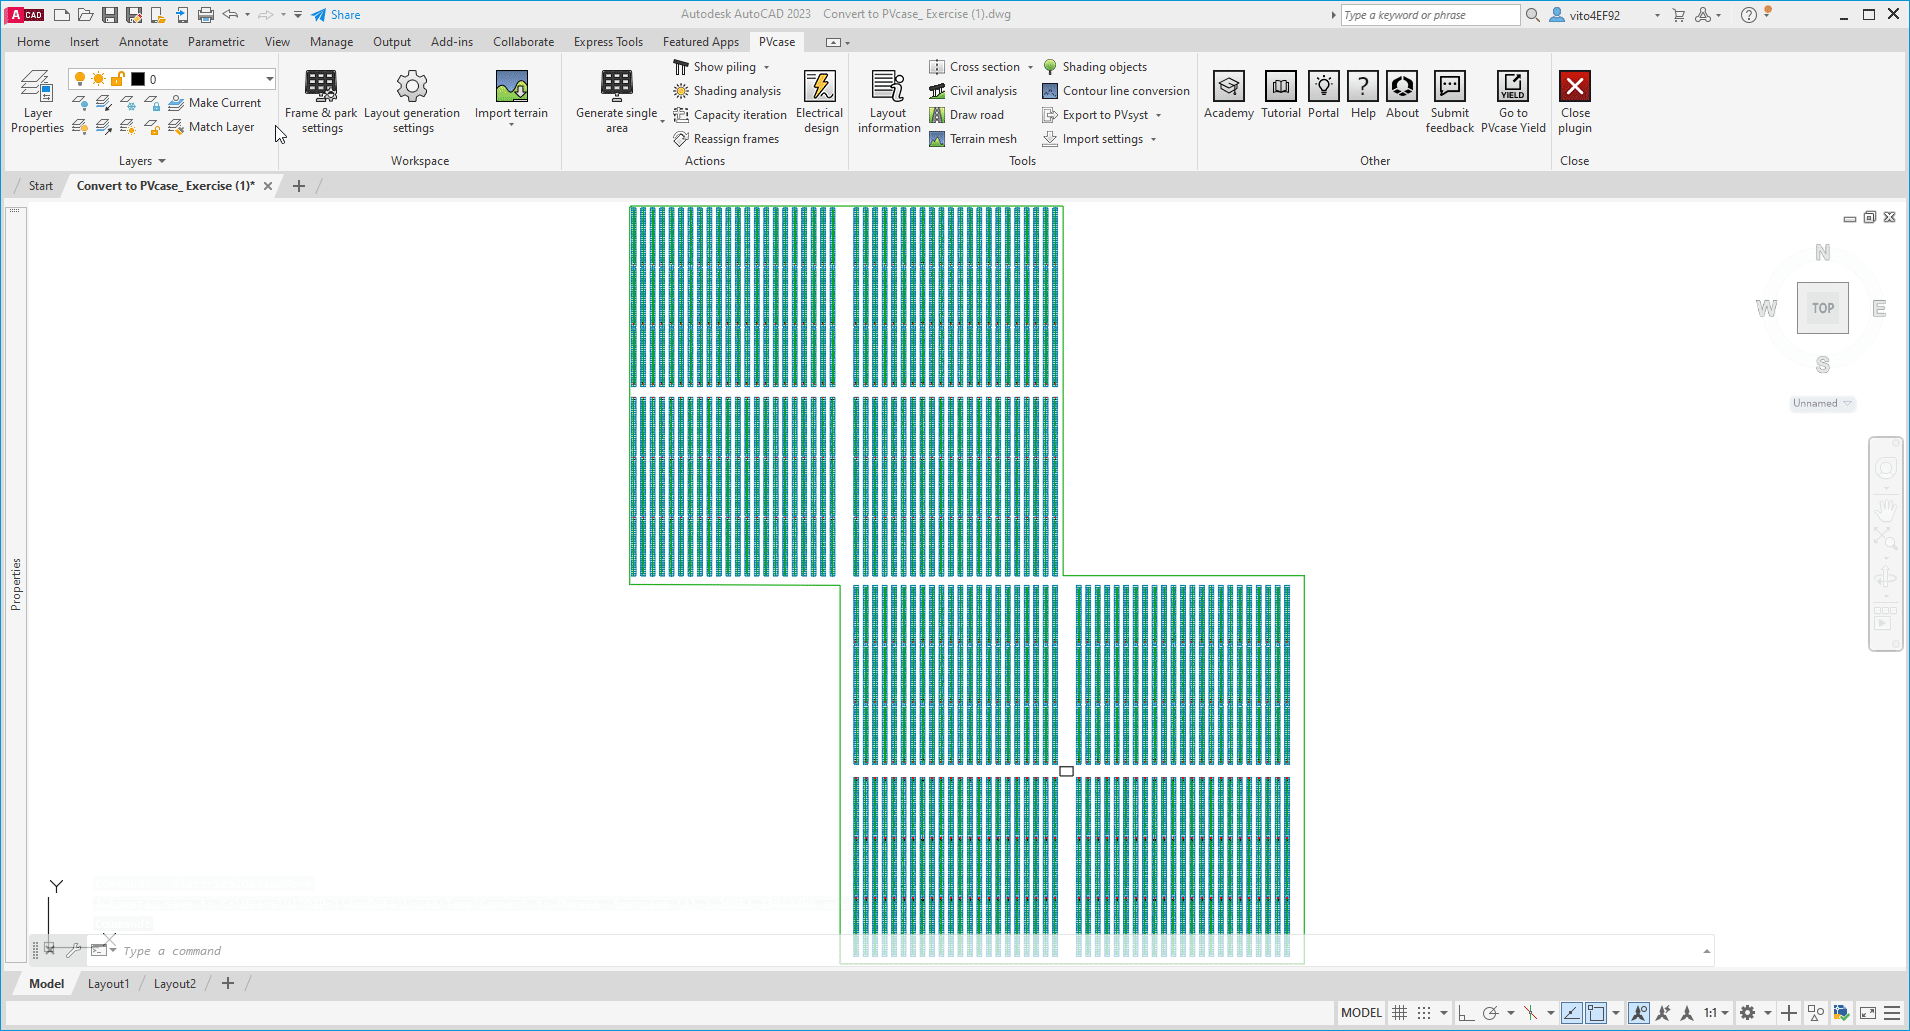
Task: Expand the Layers panel arrow
Action: pyautogui.click(x=162, y=161)
